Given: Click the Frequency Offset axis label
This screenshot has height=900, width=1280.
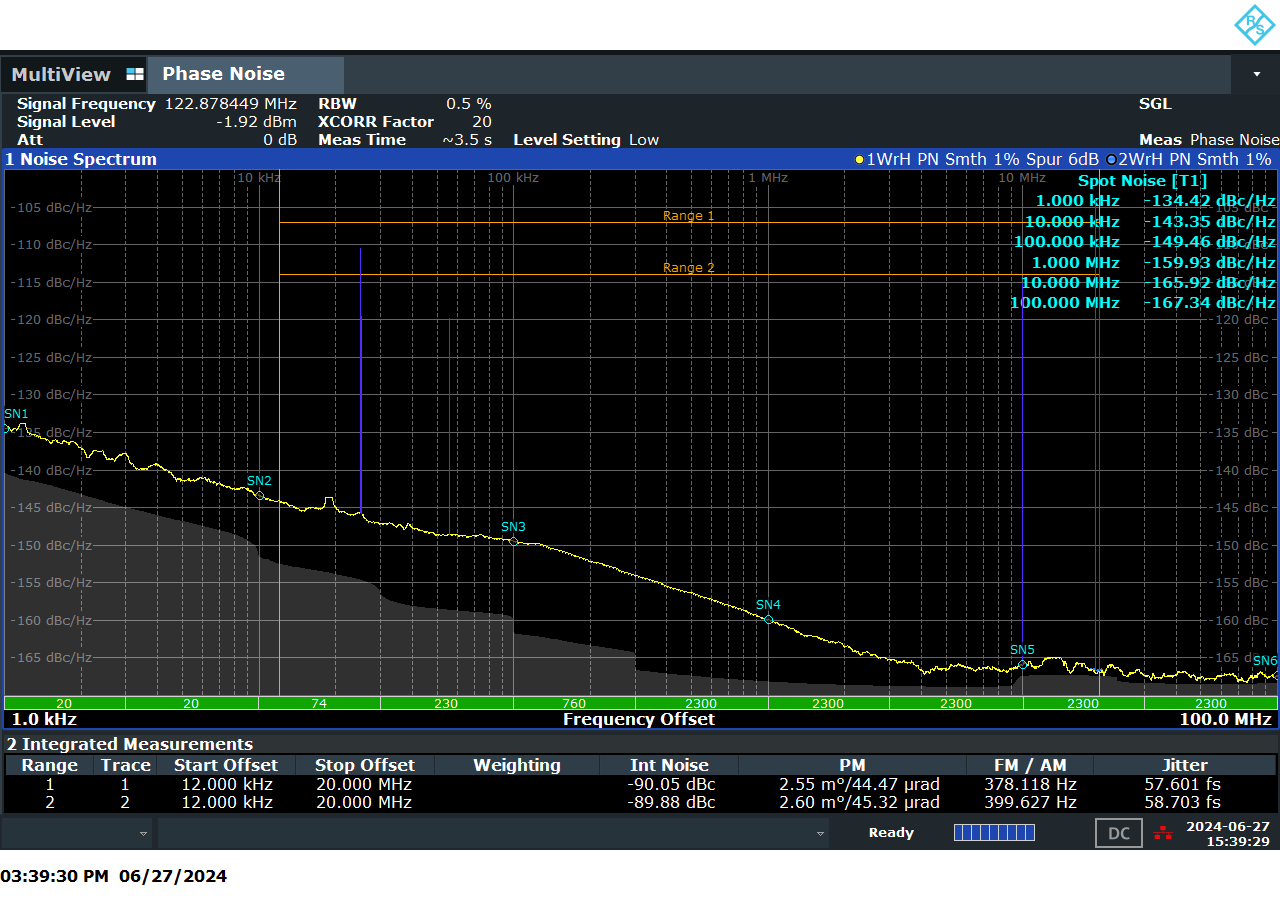Looking at the screenshot, I should (x=638, y=719).
